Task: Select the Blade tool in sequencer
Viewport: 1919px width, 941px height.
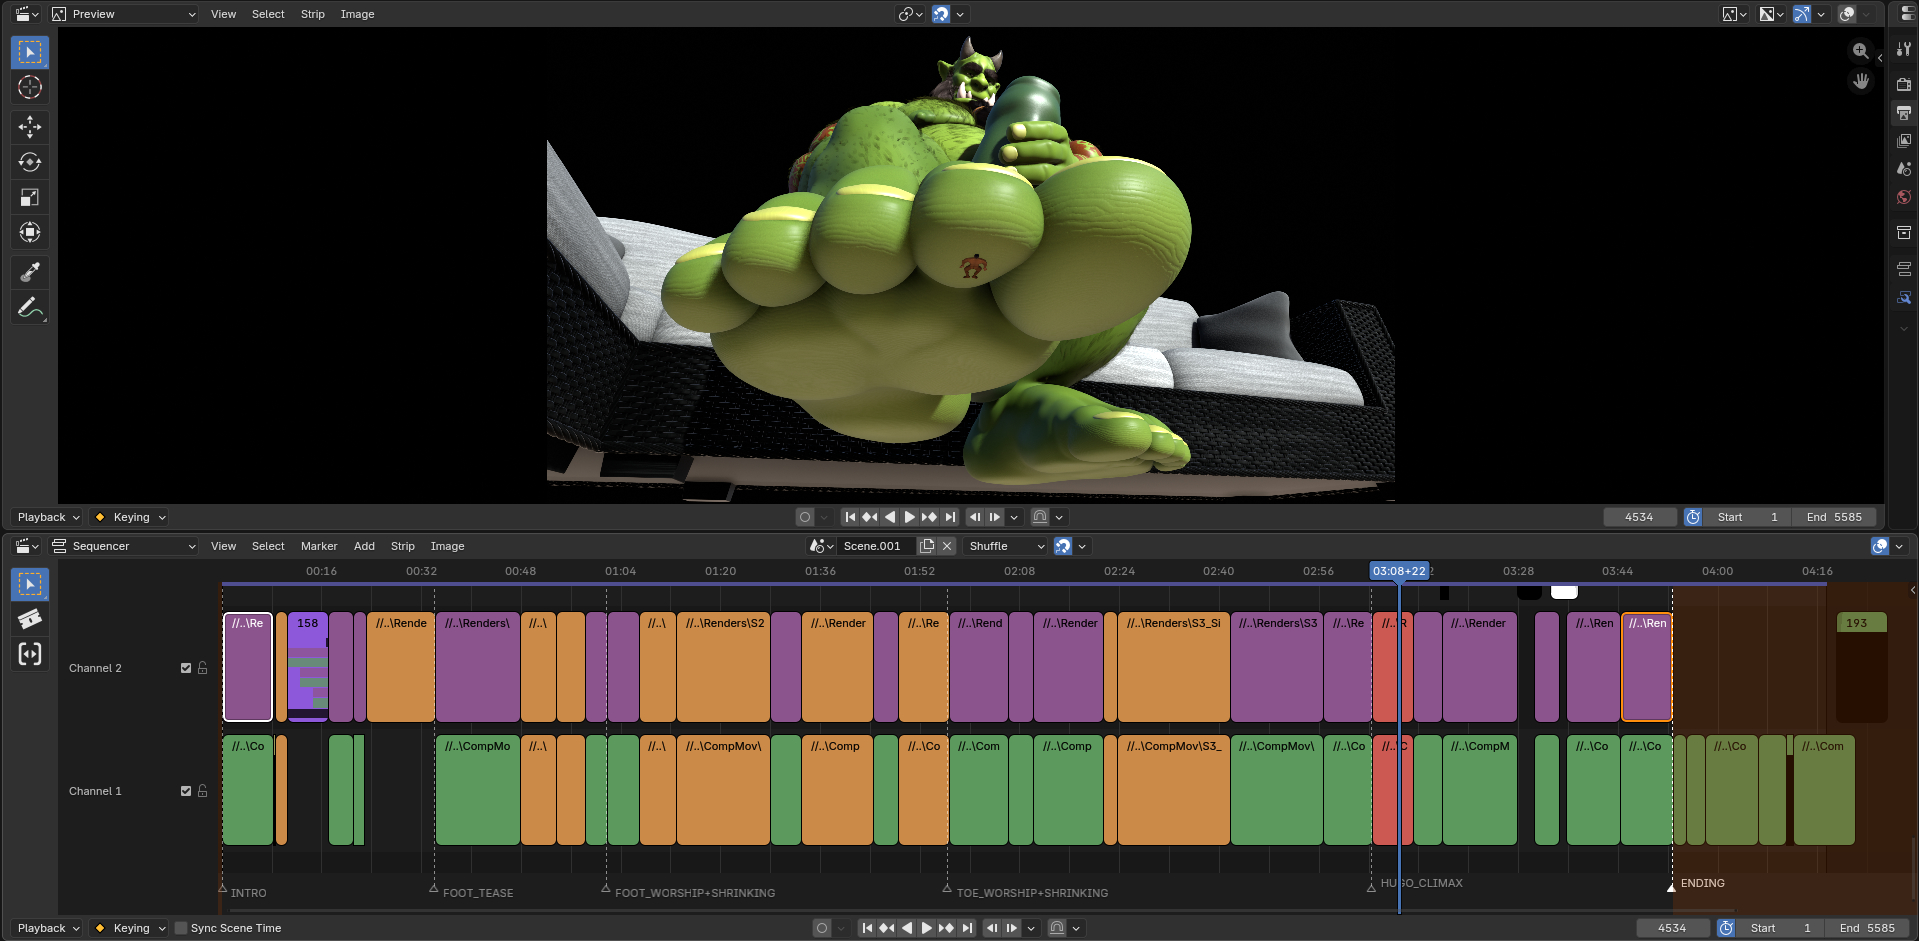Action: tap(30, 619)
